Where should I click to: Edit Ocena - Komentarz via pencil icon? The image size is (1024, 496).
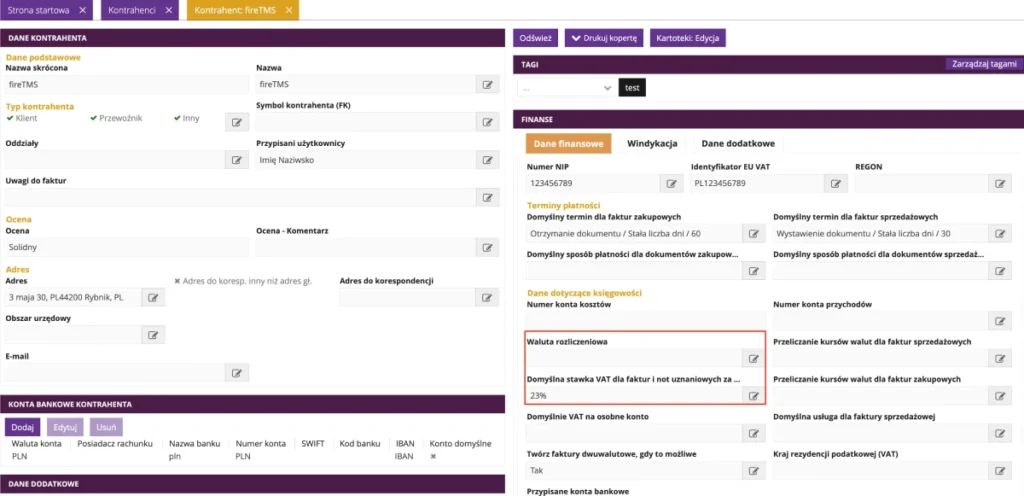pos(487,247)
